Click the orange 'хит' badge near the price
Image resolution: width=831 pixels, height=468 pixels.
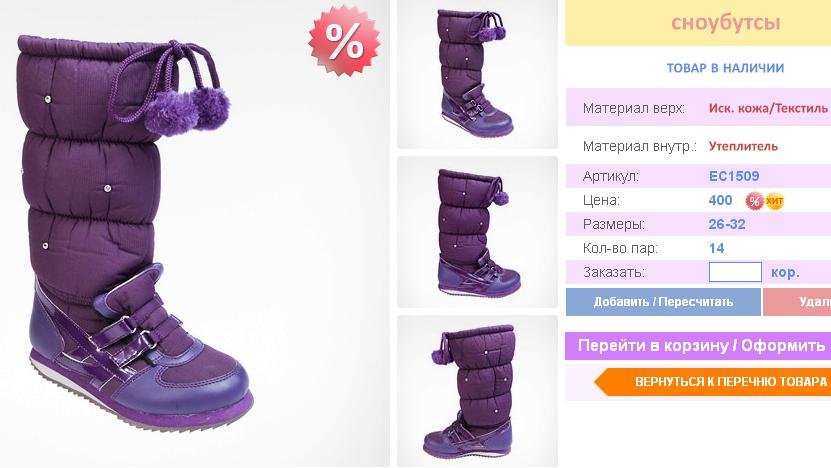tap(774, 201)
